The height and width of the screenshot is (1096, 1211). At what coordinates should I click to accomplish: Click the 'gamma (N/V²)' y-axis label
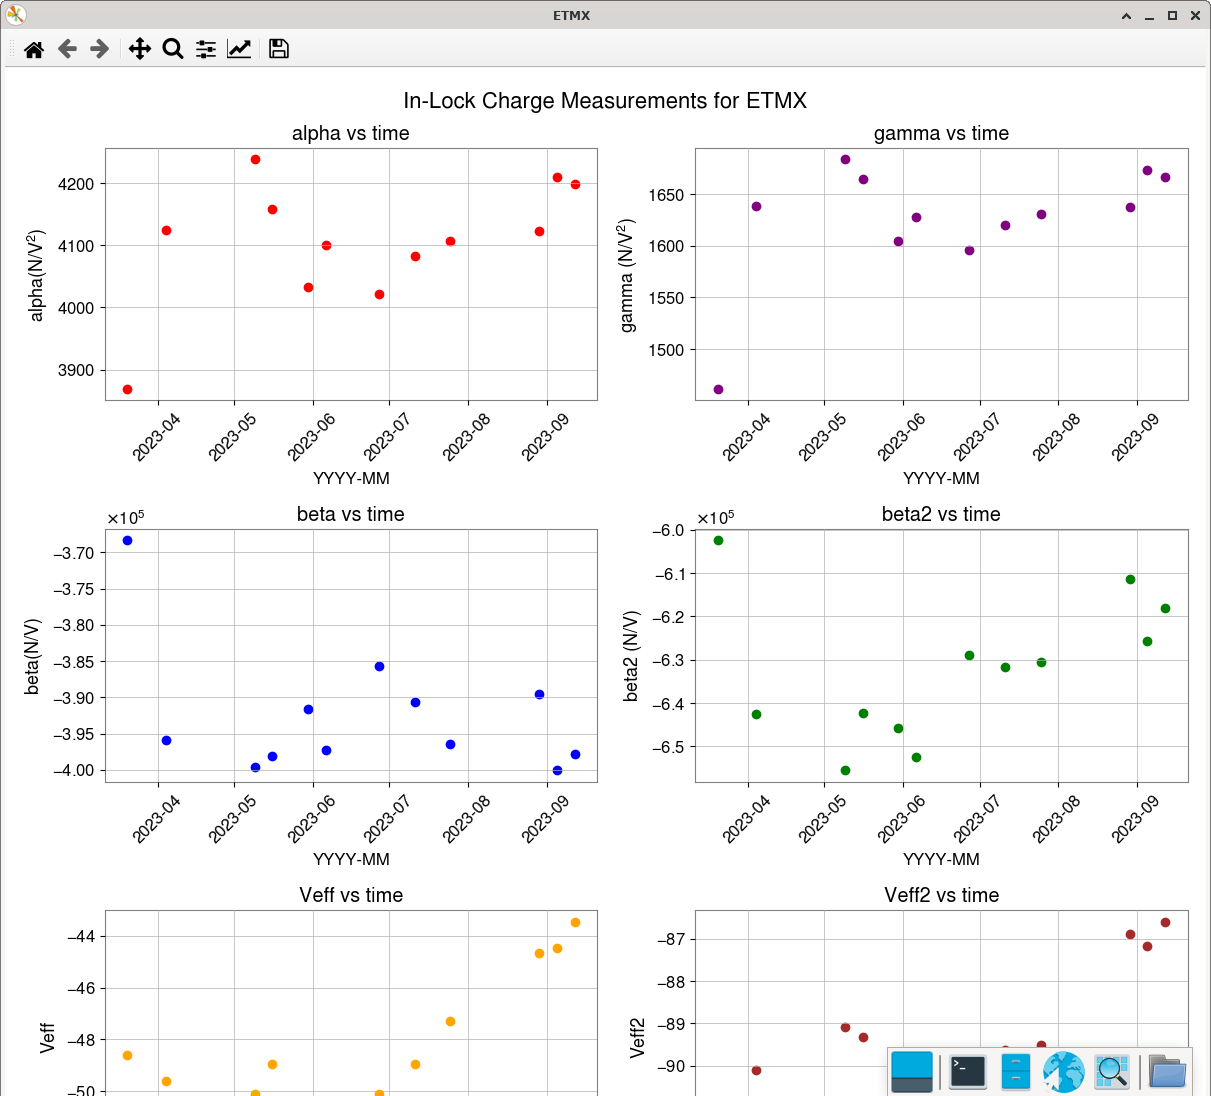pos(627,275)
